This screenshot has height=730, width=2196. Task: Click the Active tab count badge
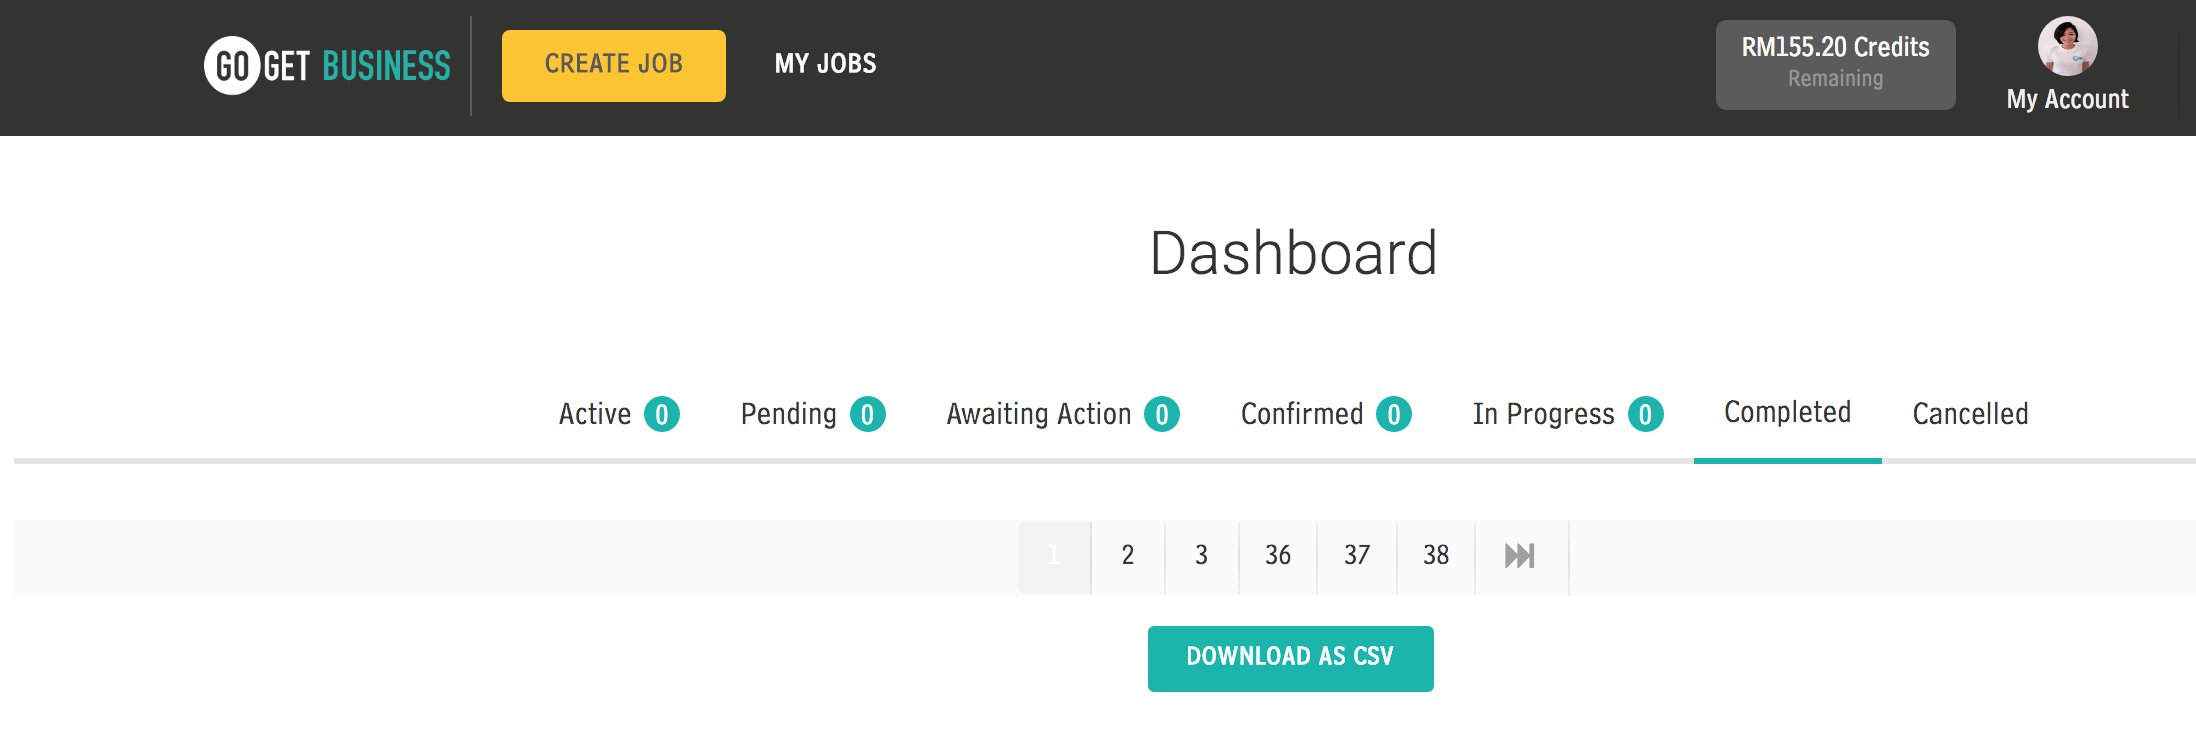pyautogui.click(x=662, y=414)
